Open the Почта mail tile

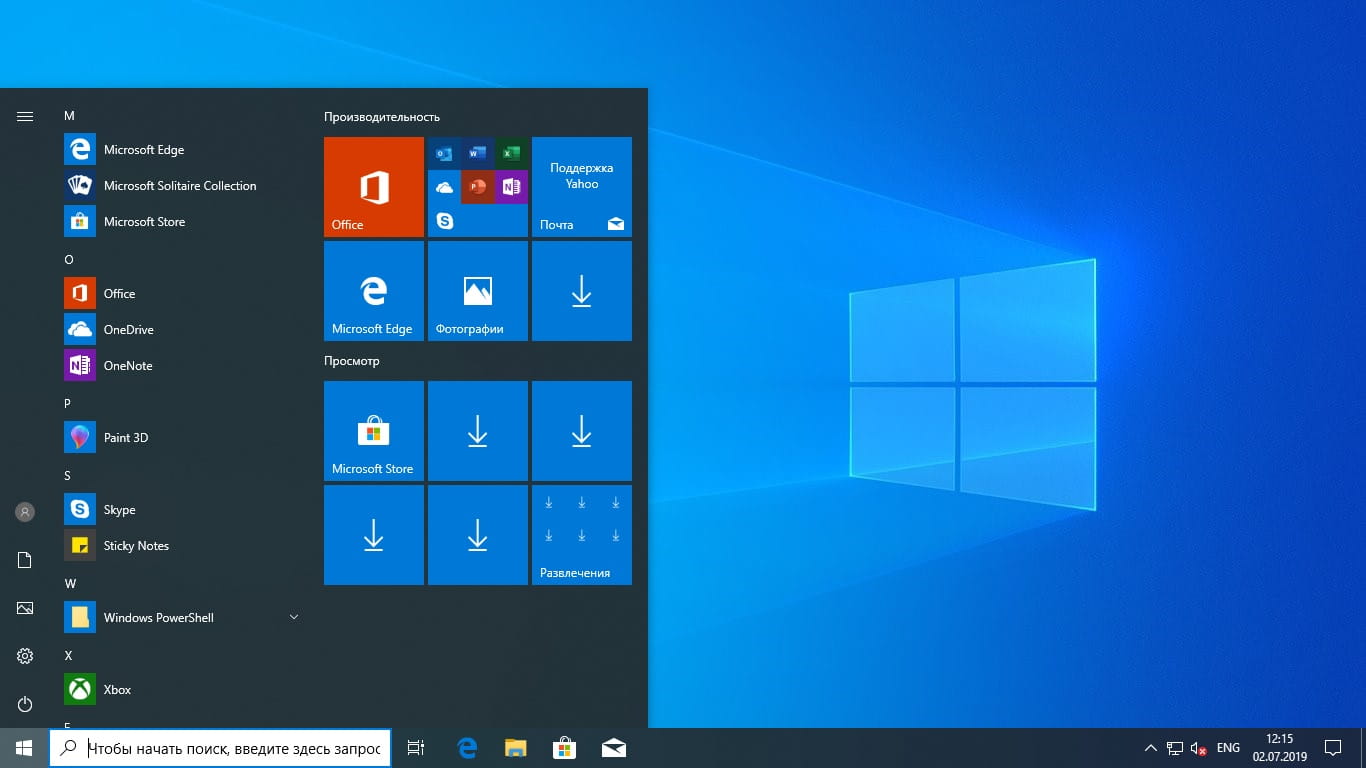(582, 187)
